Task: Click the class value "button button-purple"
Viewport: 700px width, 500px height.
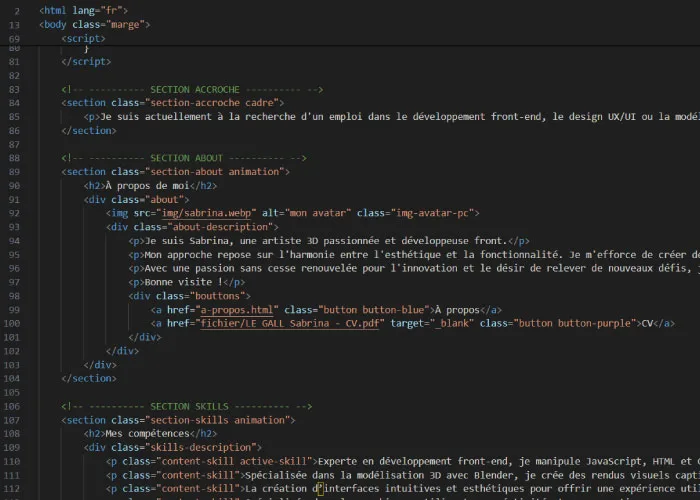Action: (x=577, y=323)
